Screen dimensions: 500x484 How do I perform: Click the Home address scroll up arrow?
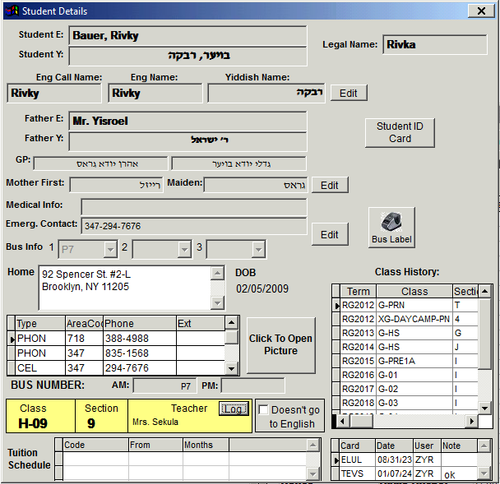[217, 273]
